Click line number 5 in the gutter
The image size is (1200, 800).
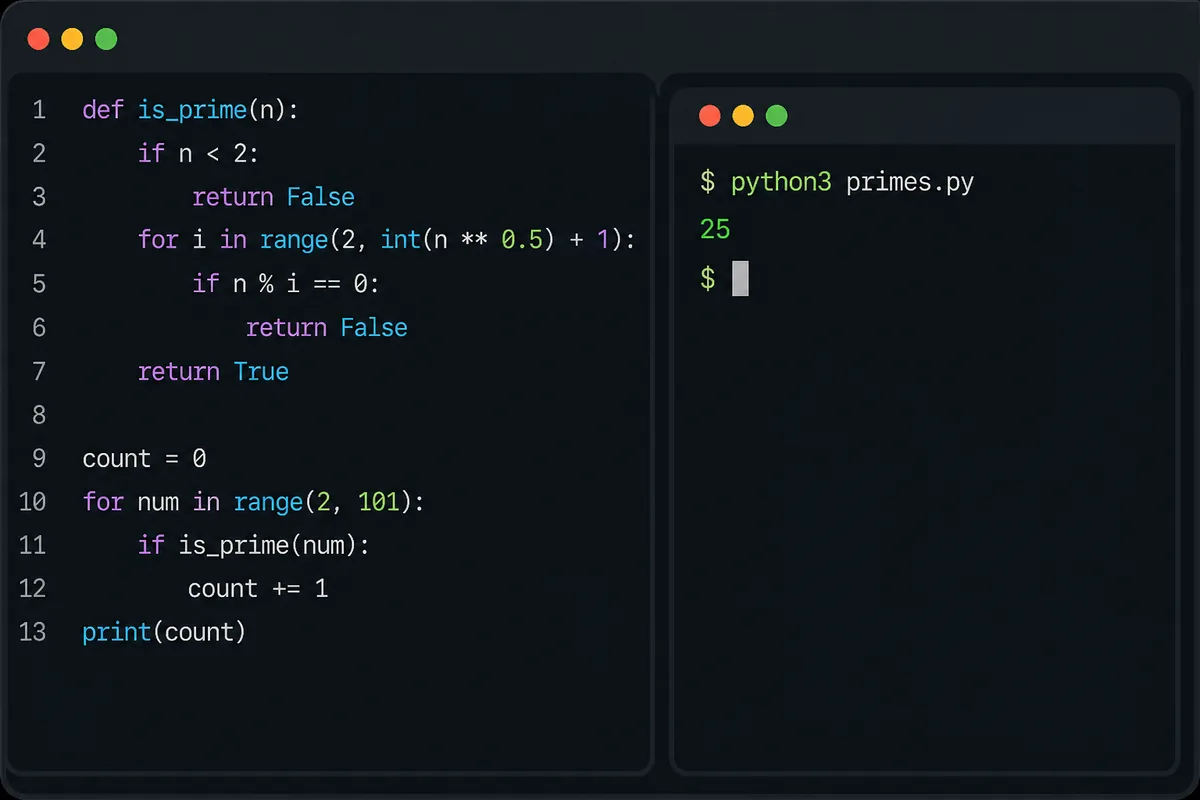[x=39, y=284]
